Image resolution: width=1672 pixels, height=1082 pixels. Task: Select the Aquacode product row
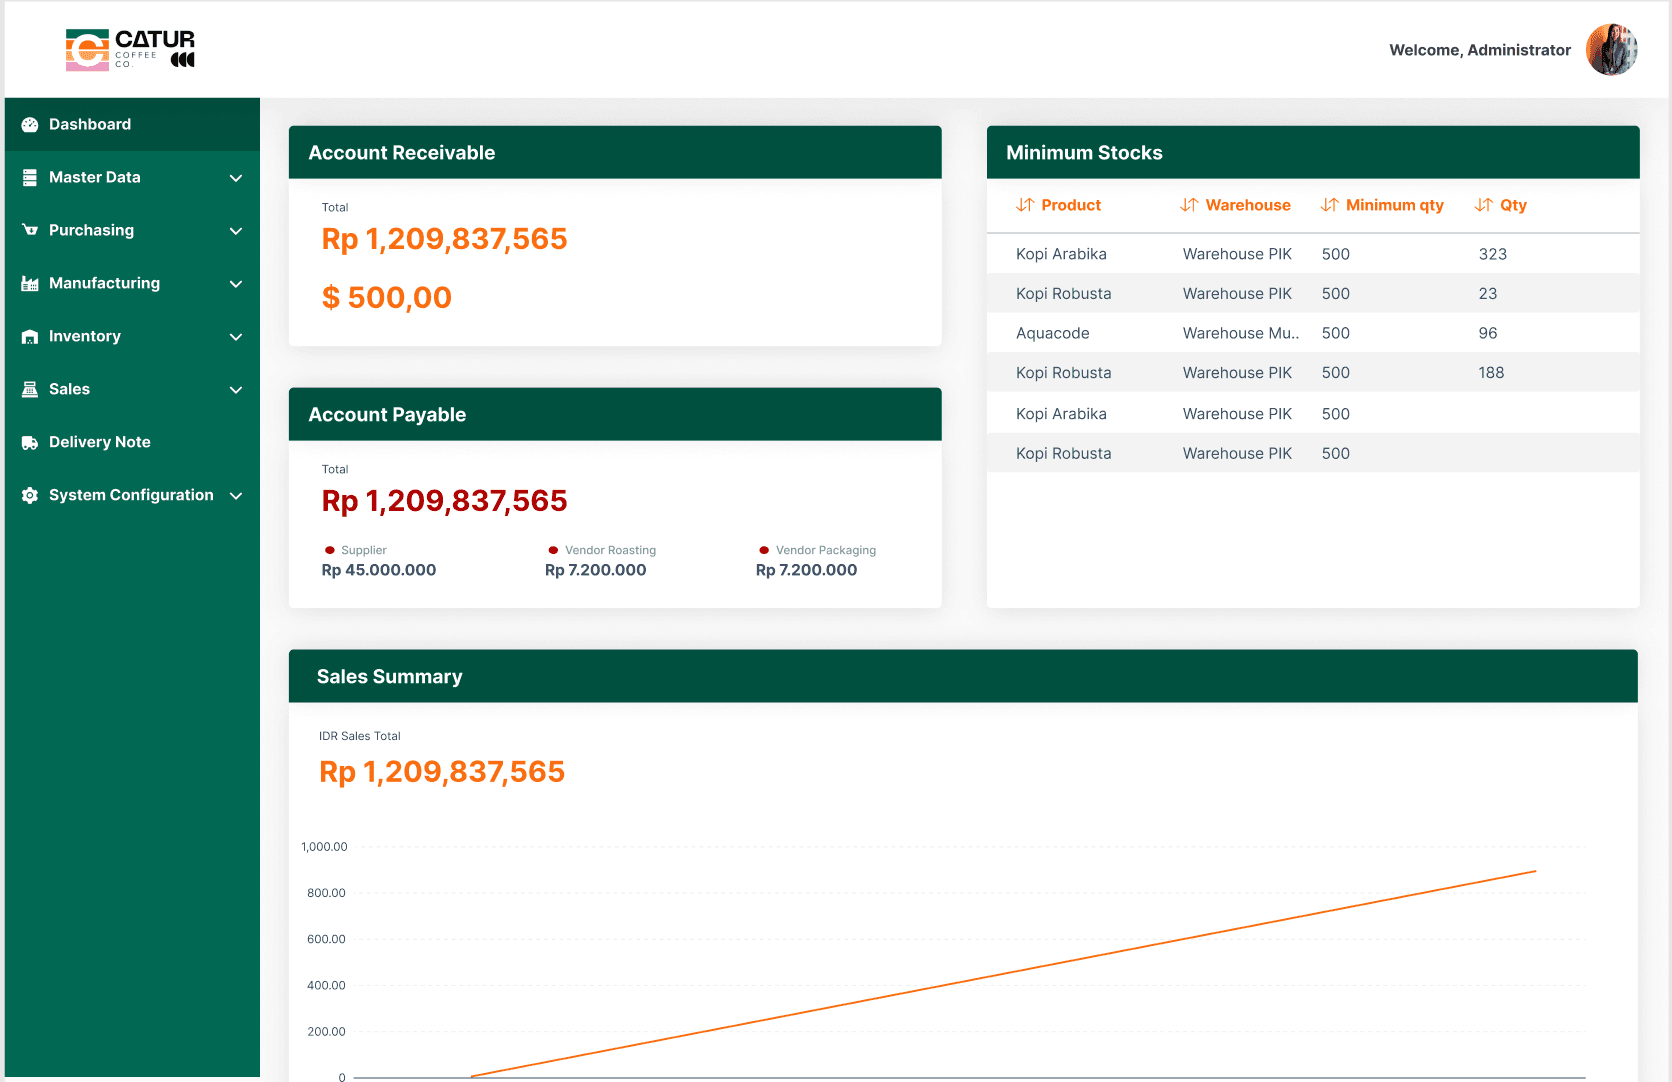point(1313,333)
